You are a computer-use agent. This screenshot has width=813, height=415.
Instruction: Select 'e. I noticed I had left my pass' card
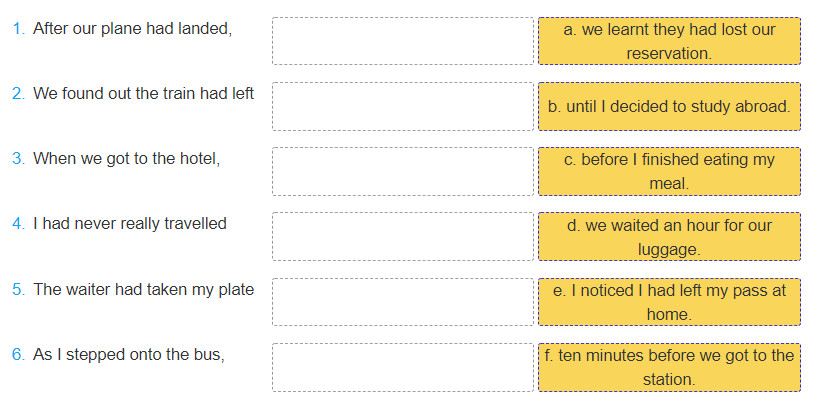669,302
